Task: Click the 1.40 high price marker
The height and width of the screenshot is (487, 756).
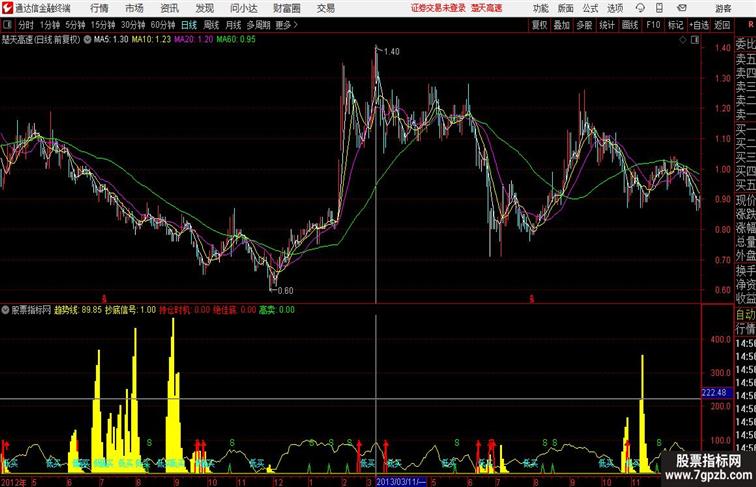Action: (392, 52)
